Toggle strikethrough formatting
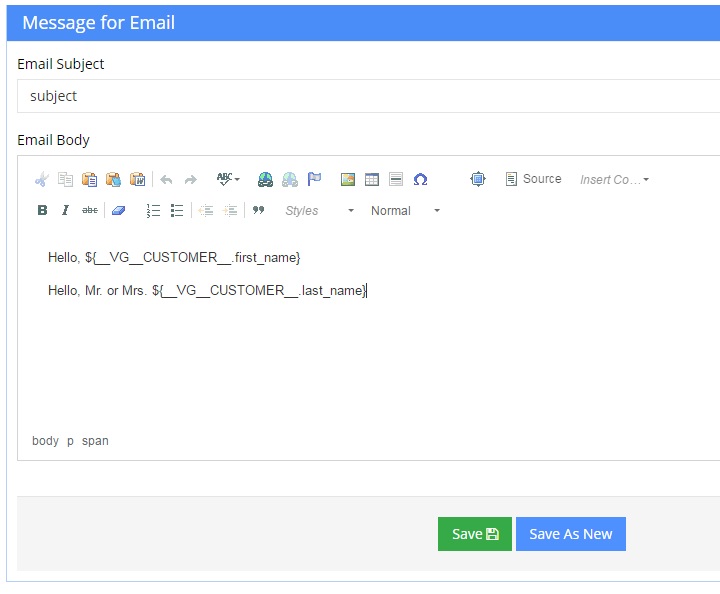 pos(90,211)
